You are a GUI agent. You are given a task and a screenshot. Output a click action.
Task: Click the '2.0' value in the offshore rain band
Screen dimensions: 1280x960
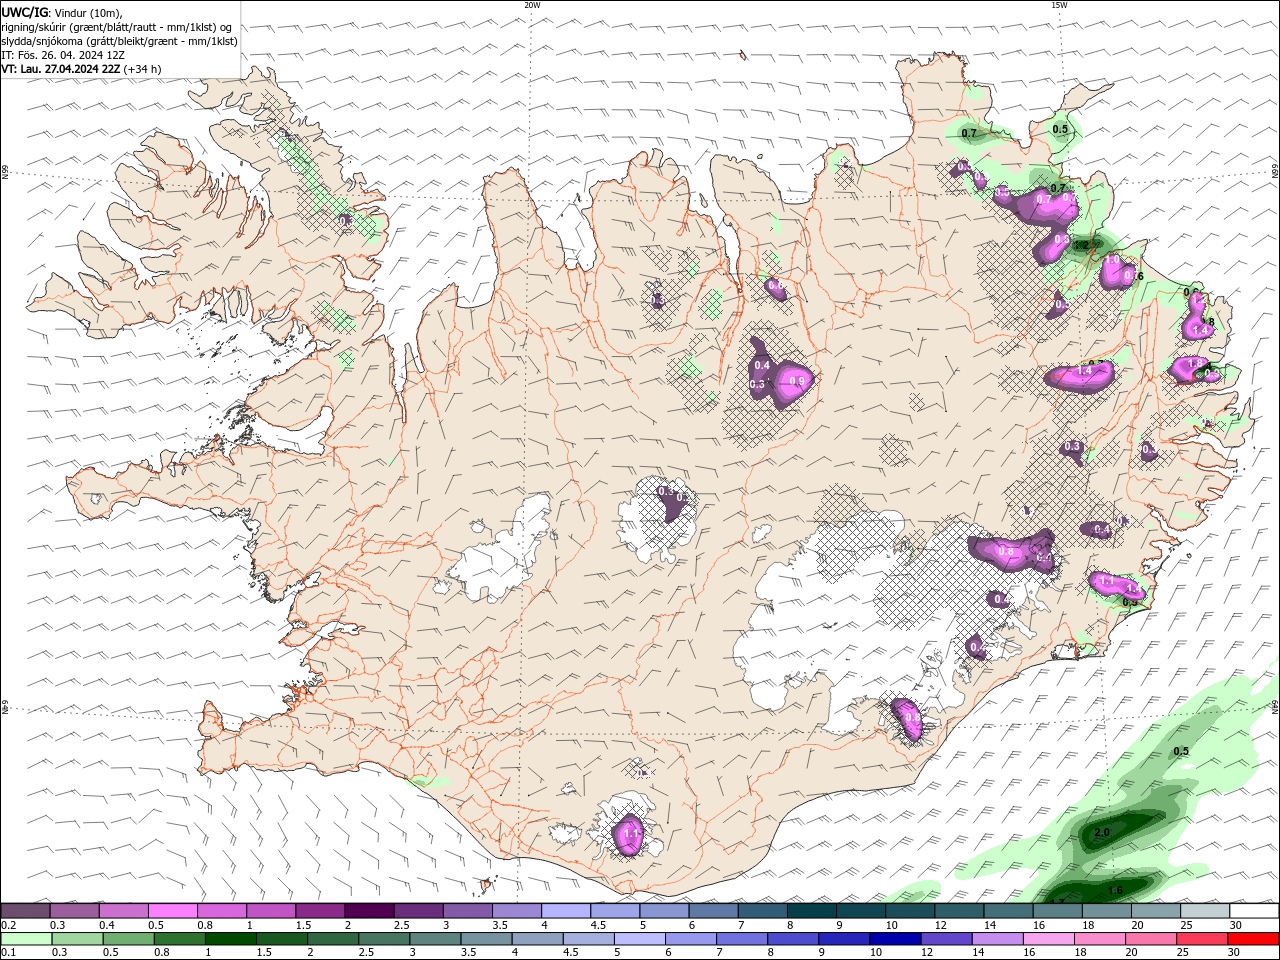1103,832
